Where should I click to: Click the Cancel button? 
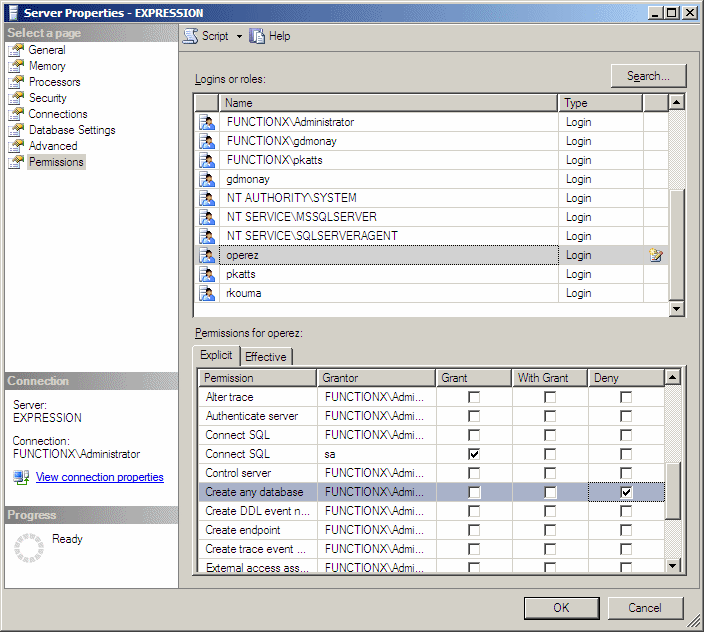point(645,608)
